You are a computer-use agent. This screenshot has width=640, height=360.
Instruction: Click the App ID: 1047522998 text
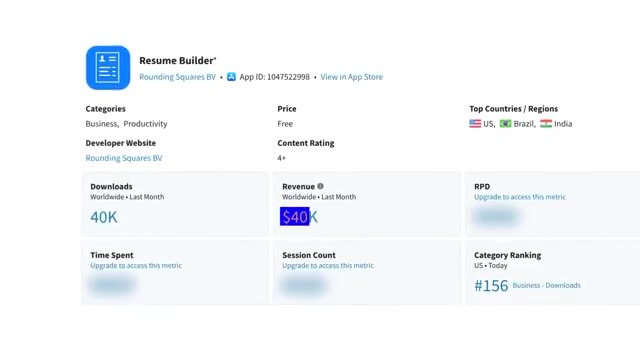[x=275, y=77]
